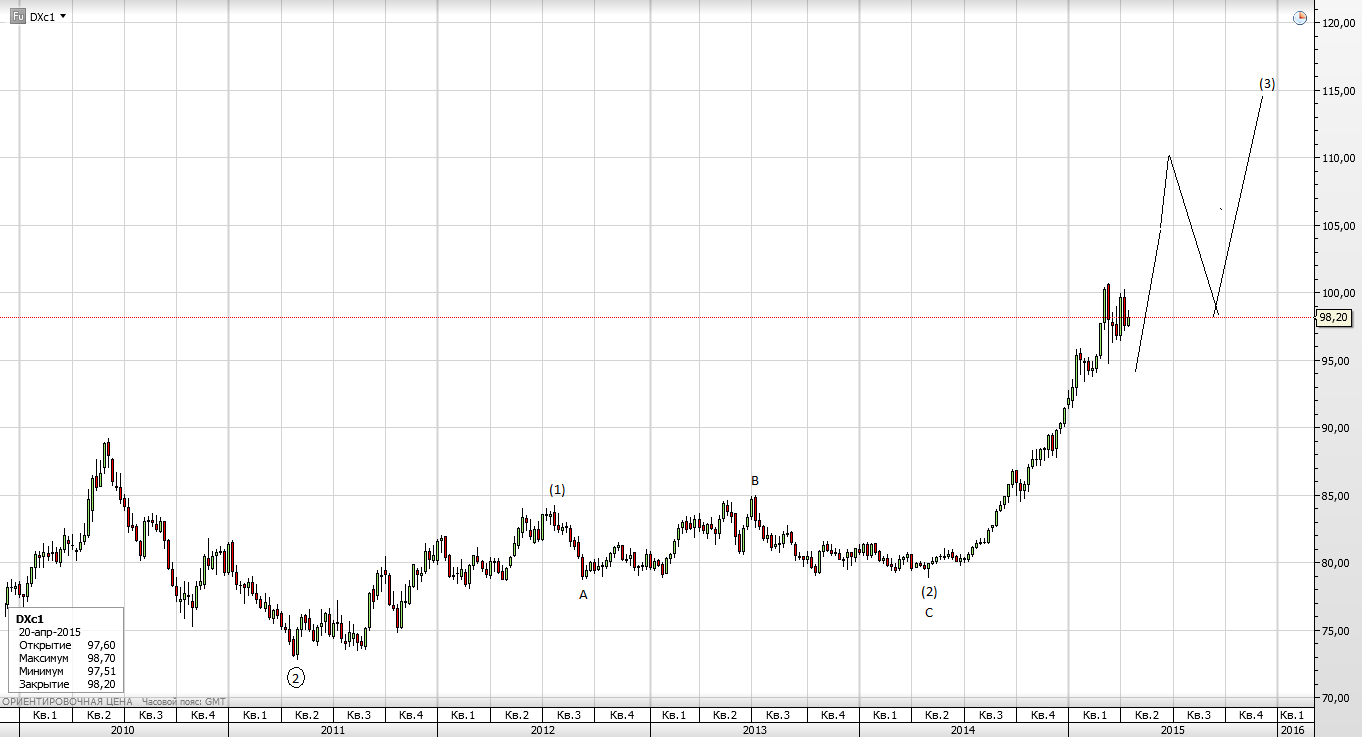This screenshot has height=737, width=1362.
Task: Select the wave label B
Action: coord(755,481)
